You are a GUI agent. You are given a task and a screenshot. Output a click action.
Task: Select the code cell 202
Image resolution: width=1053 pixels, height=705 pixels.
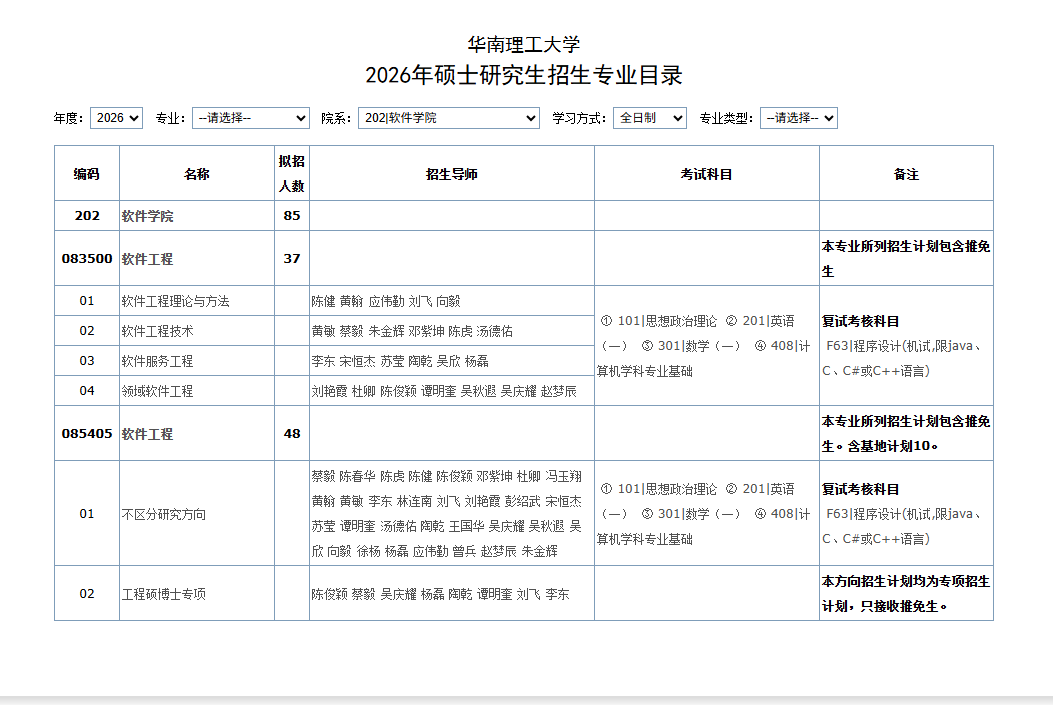87,216
